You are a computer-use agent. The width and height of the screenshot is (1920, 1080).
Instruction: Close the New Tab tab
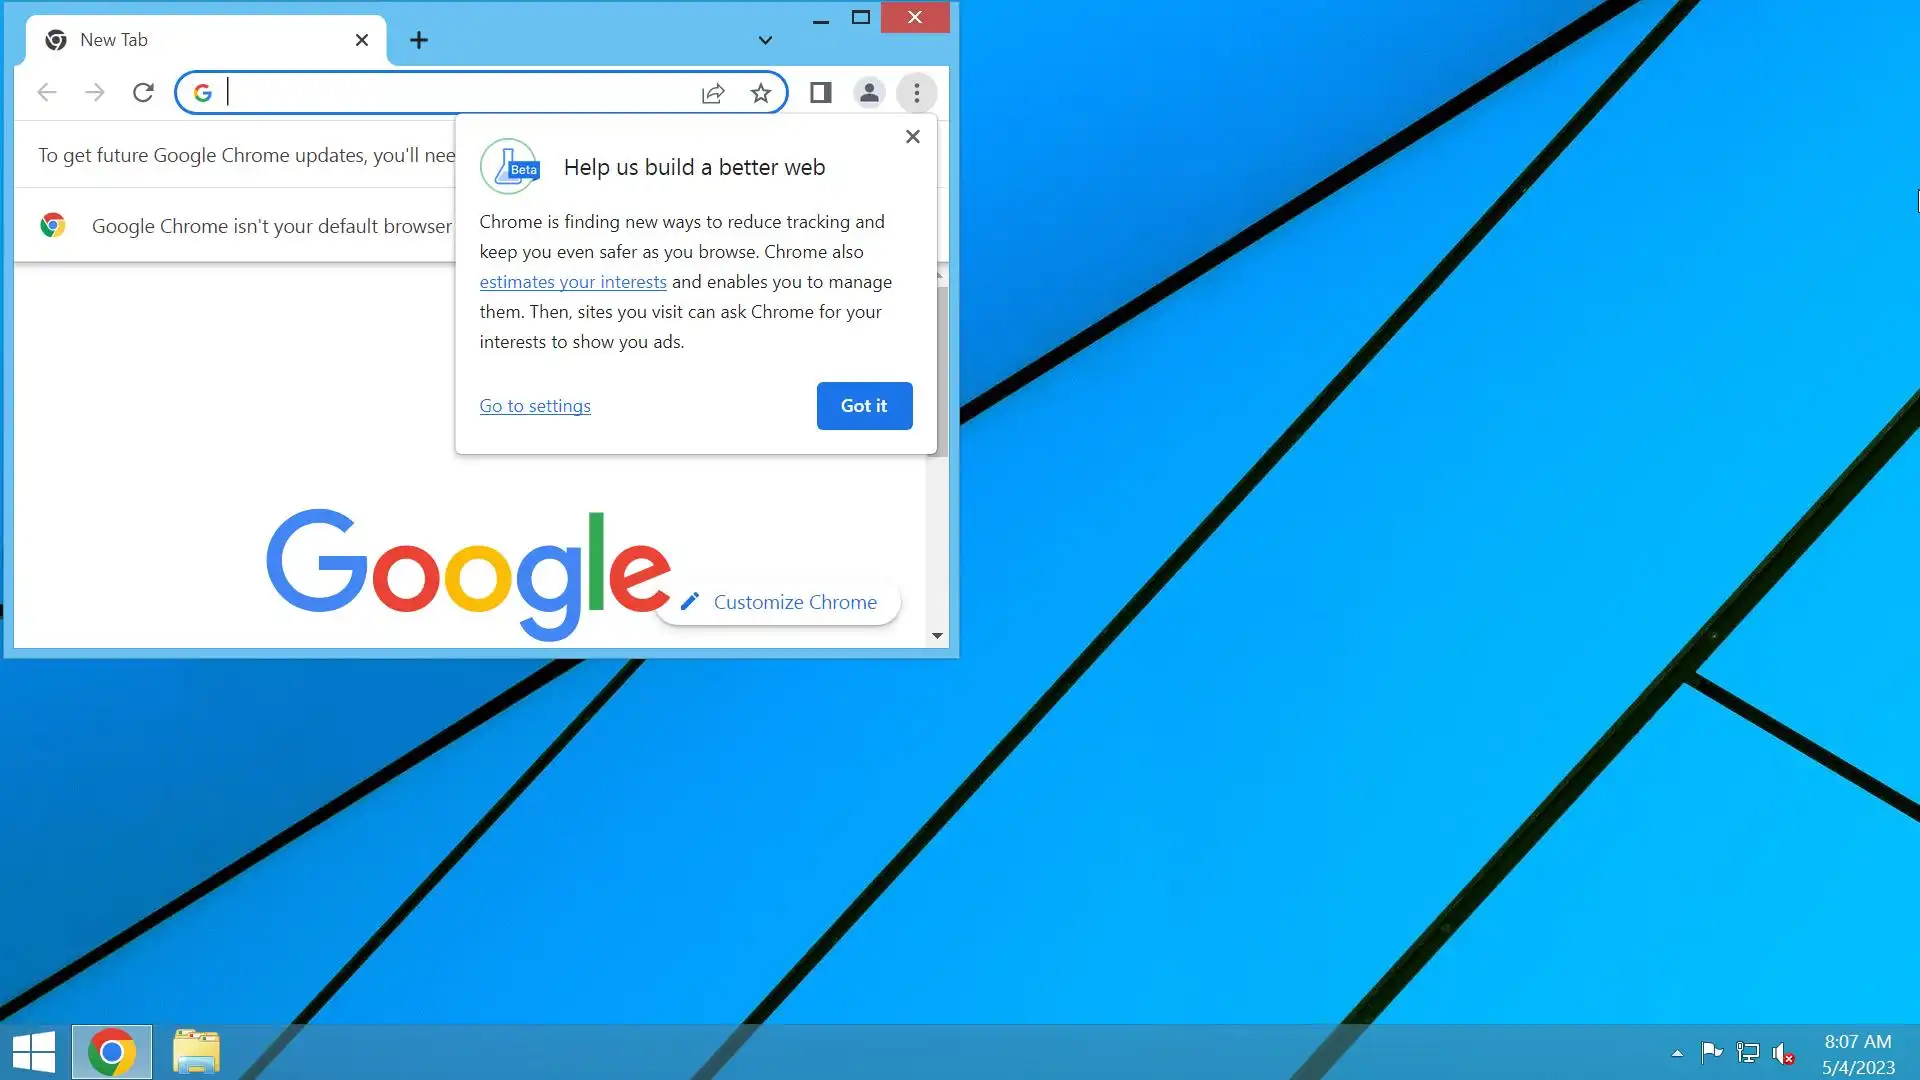(362, 40)
